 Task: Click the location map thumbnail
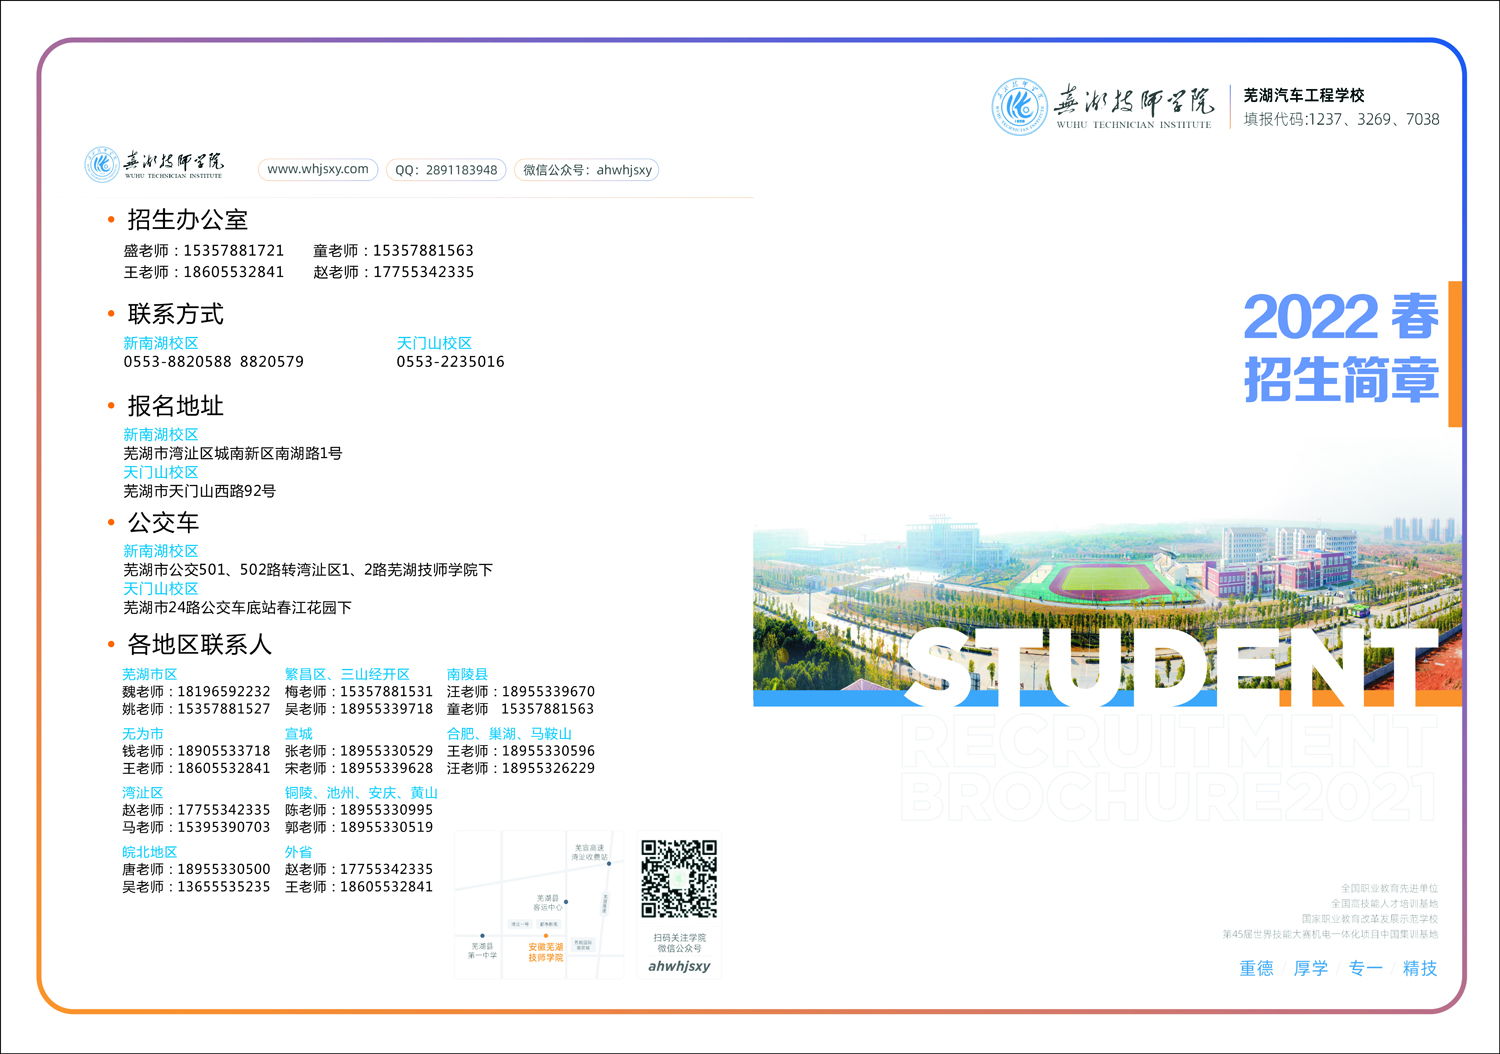point(538,904)
